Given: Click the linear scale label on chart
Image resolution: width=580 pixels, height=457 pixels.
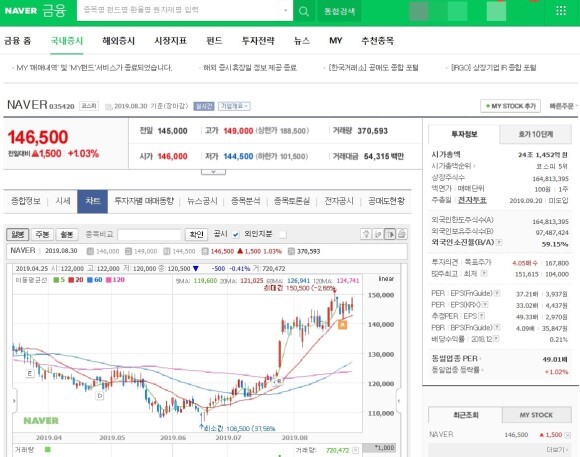Looking at the screenshot, I should tap(386, 279).
